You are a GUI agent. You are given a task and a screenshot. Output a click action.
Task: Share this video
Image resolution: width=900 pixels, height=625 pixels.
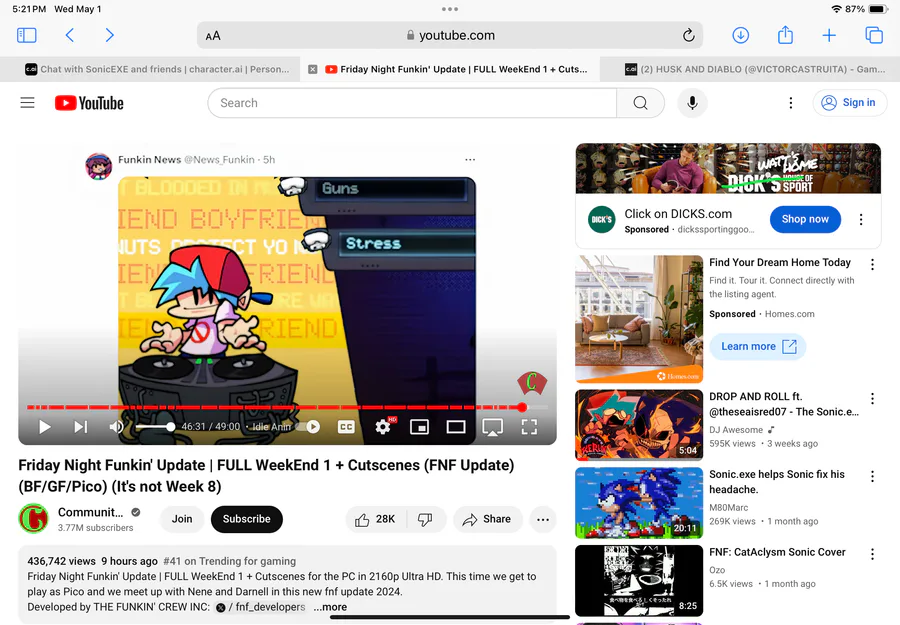point(487,519)
